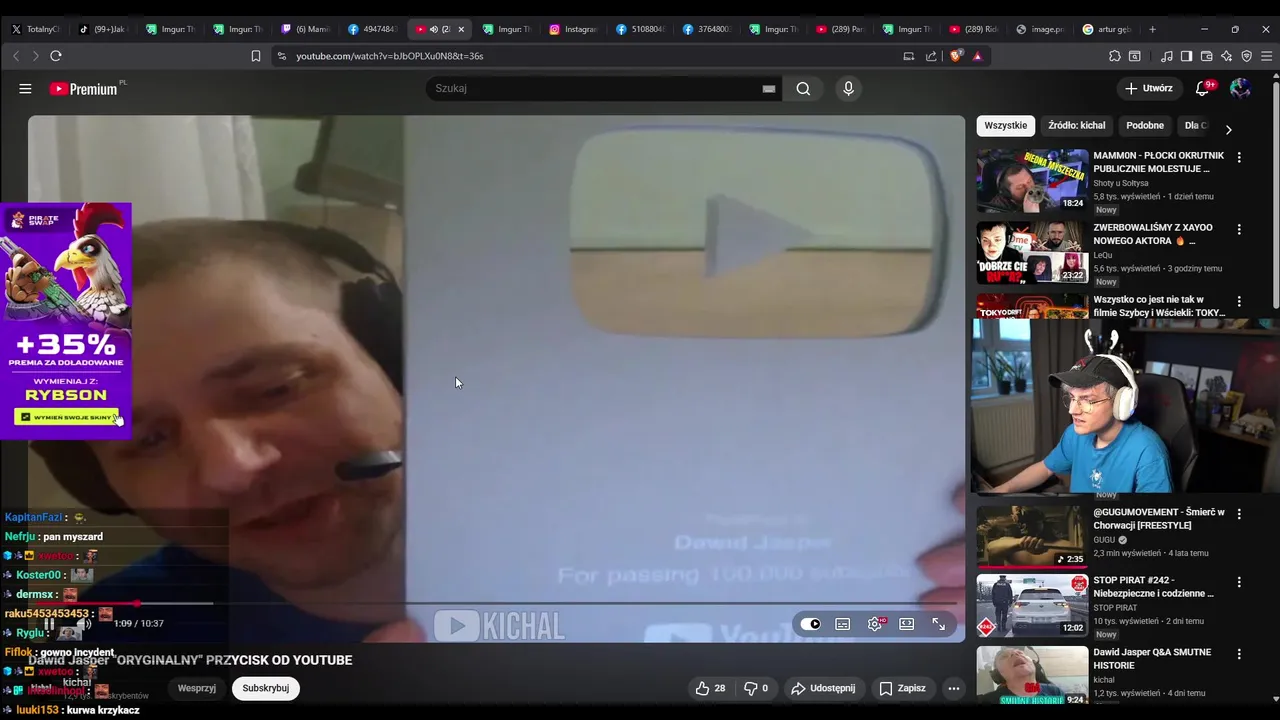Save video with Zapisz button

pos(902,688)
